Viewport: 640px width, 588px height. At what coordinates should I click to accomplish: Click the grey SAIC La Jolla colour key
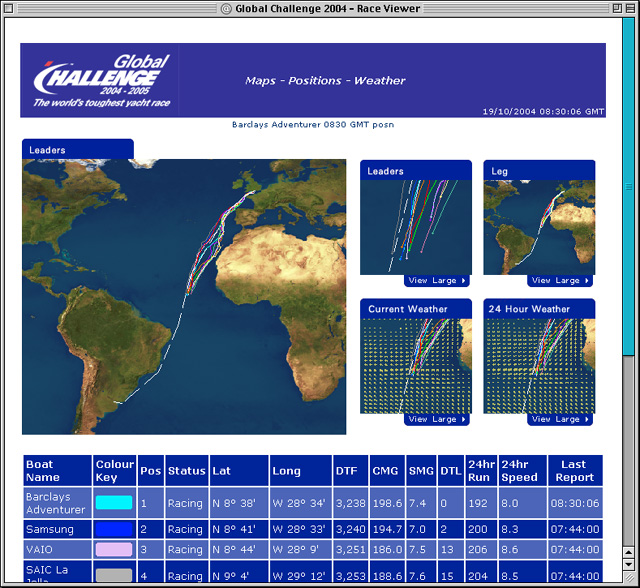point(114,575)
